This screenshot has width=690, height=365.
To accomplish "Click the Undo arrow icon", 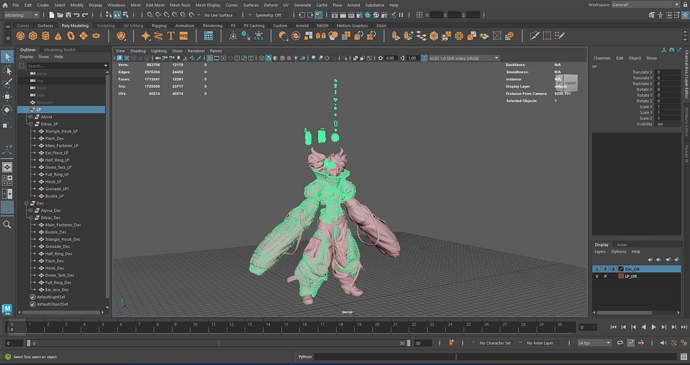I will 77,15.
